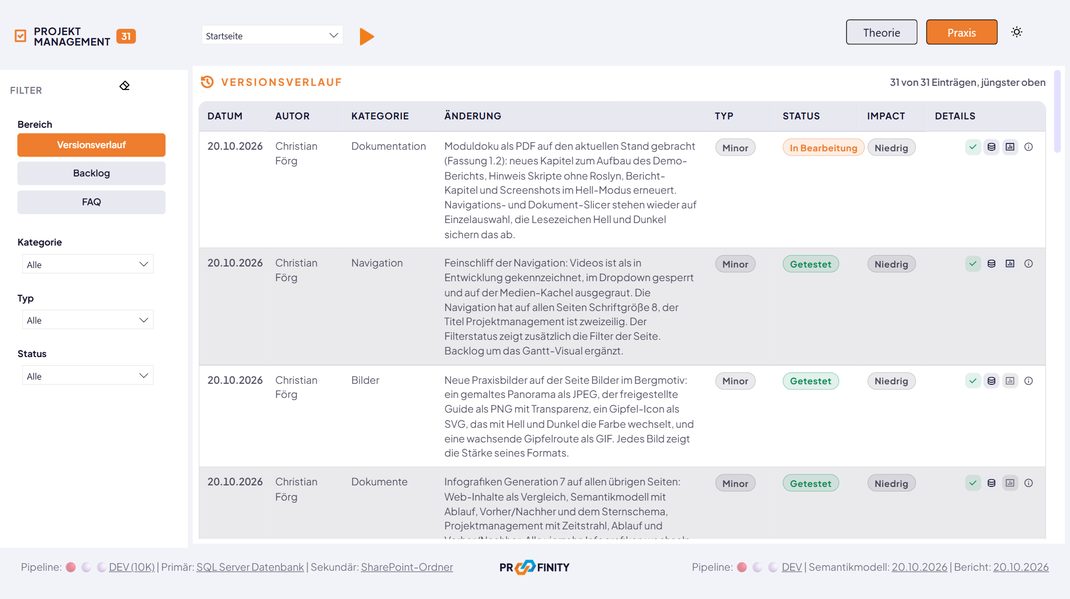Click the history clock icon beside Versionsverlauf heading
Viewport: 1070px width, 599px height.
pos(207,82)
